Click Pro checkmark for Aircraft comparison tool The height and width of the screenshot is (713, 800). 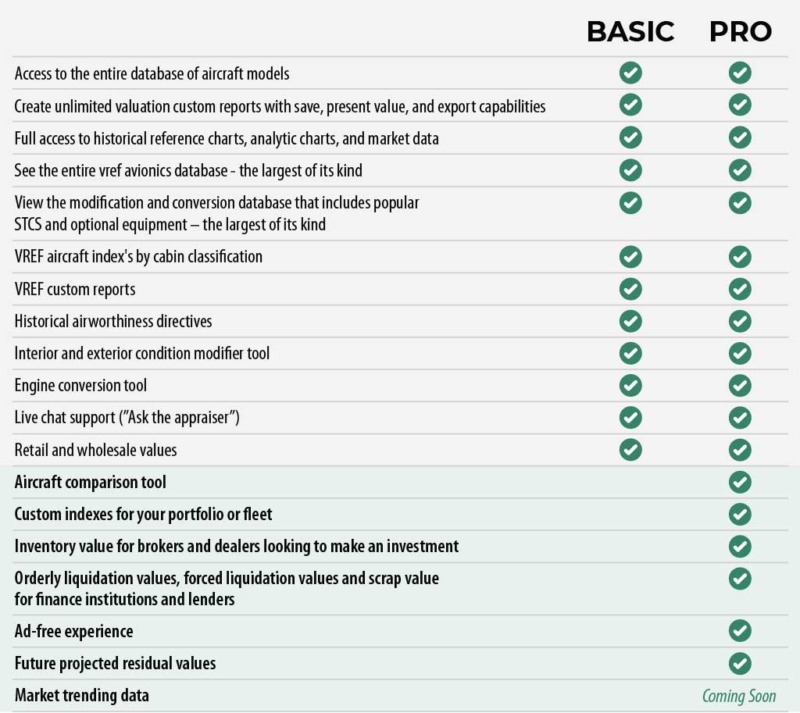(x=740, y=482)
